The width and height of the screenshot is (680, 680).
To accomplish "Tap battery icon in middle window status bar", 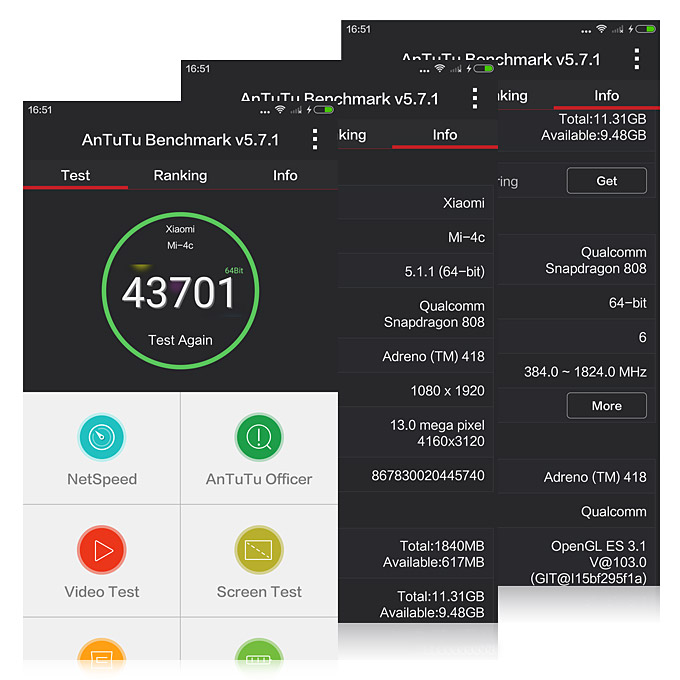I will pyautogui.click(x=484, y=69).
